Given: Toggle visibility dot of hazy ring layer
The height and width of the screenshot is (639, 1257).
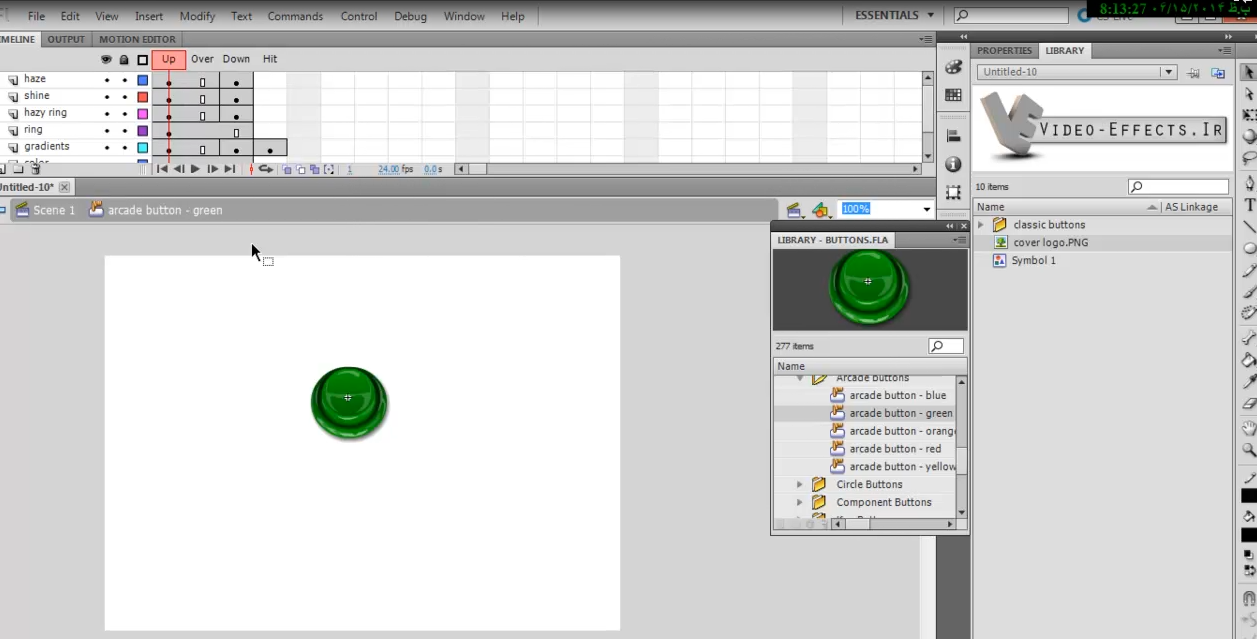Looking at the screenshot, I should coord(107,114).
